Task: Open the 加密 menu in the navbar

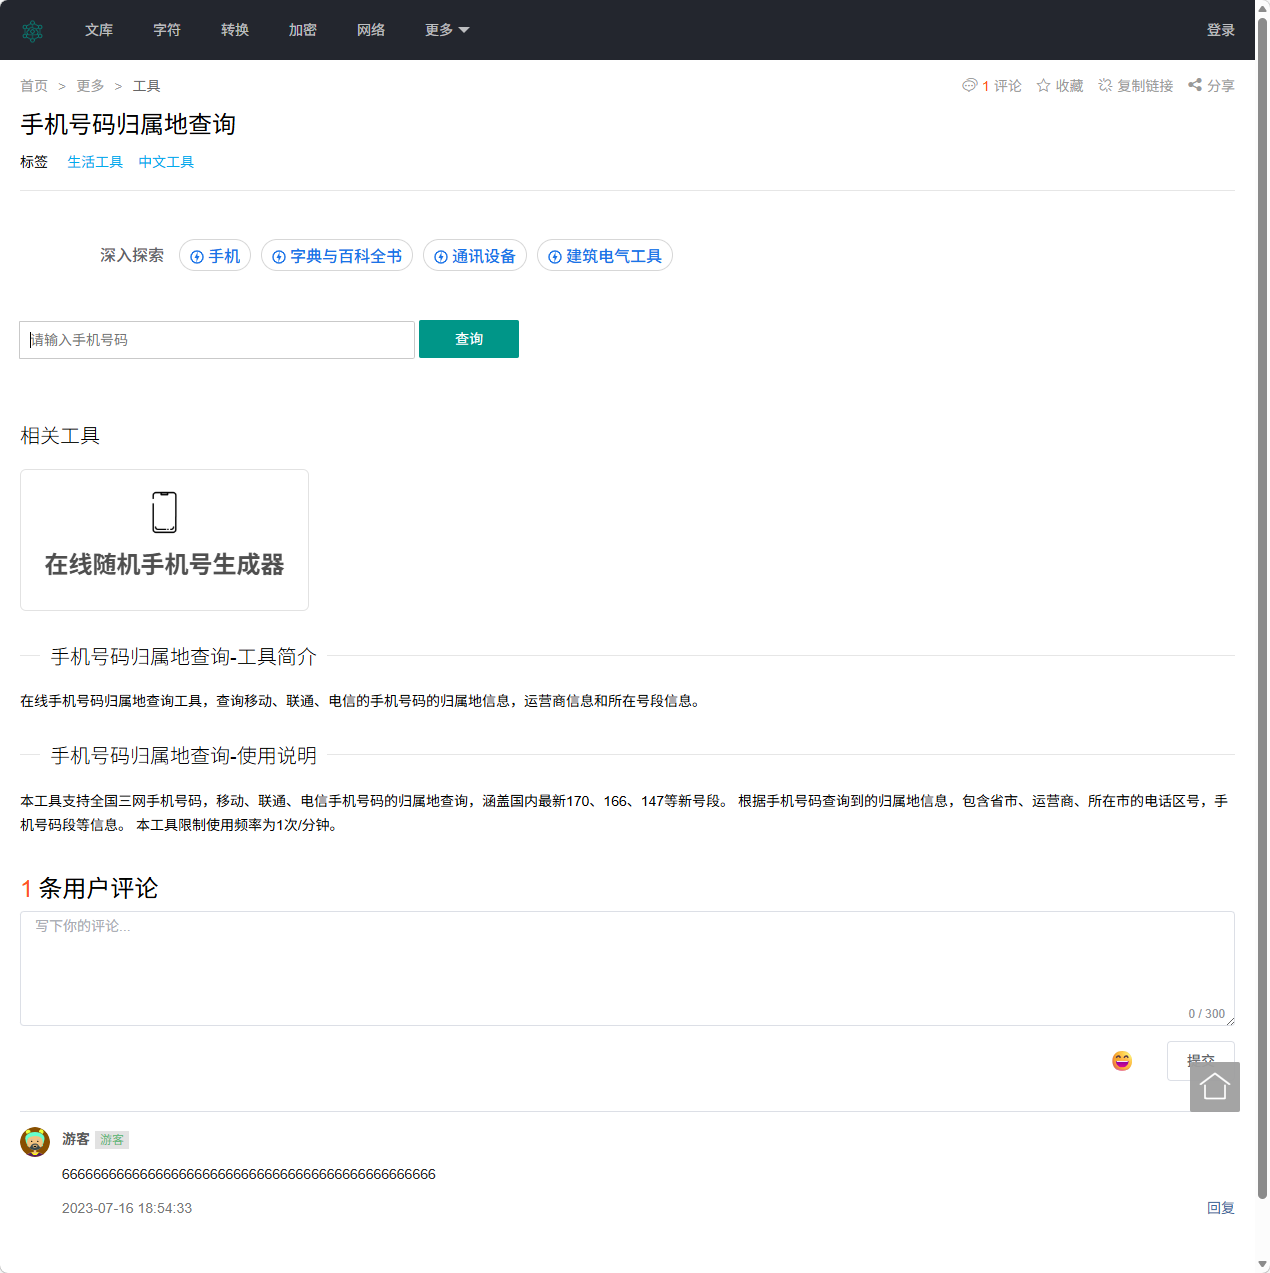Action: 302,30
